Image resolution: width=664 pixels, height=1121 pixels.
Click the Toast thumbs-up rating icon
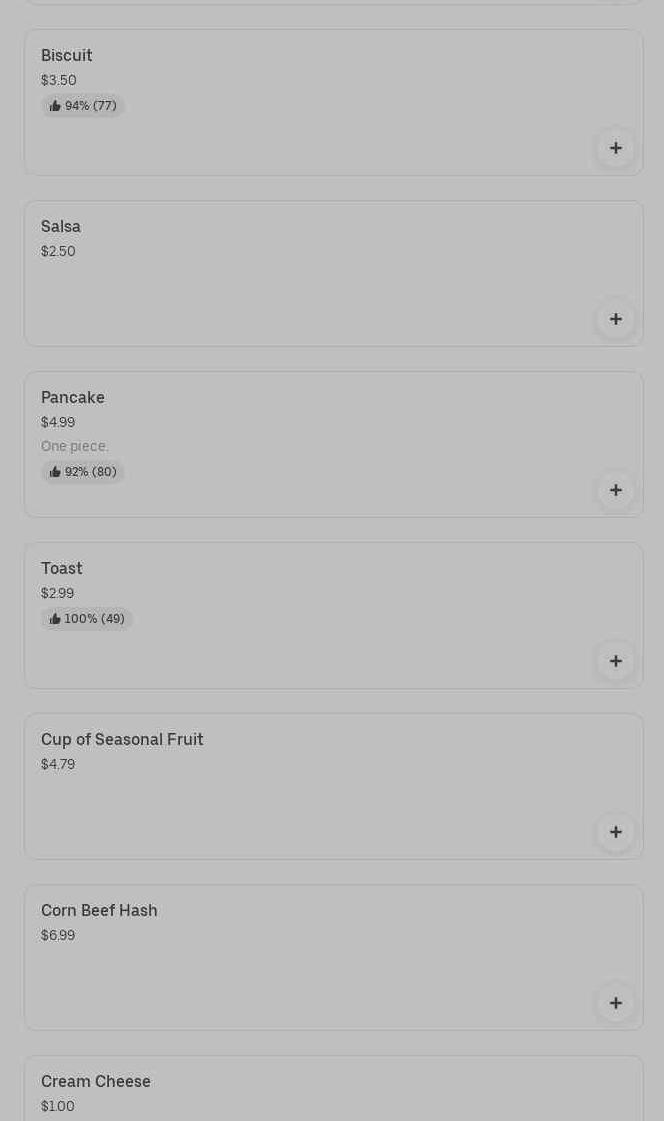pos(55,619)
